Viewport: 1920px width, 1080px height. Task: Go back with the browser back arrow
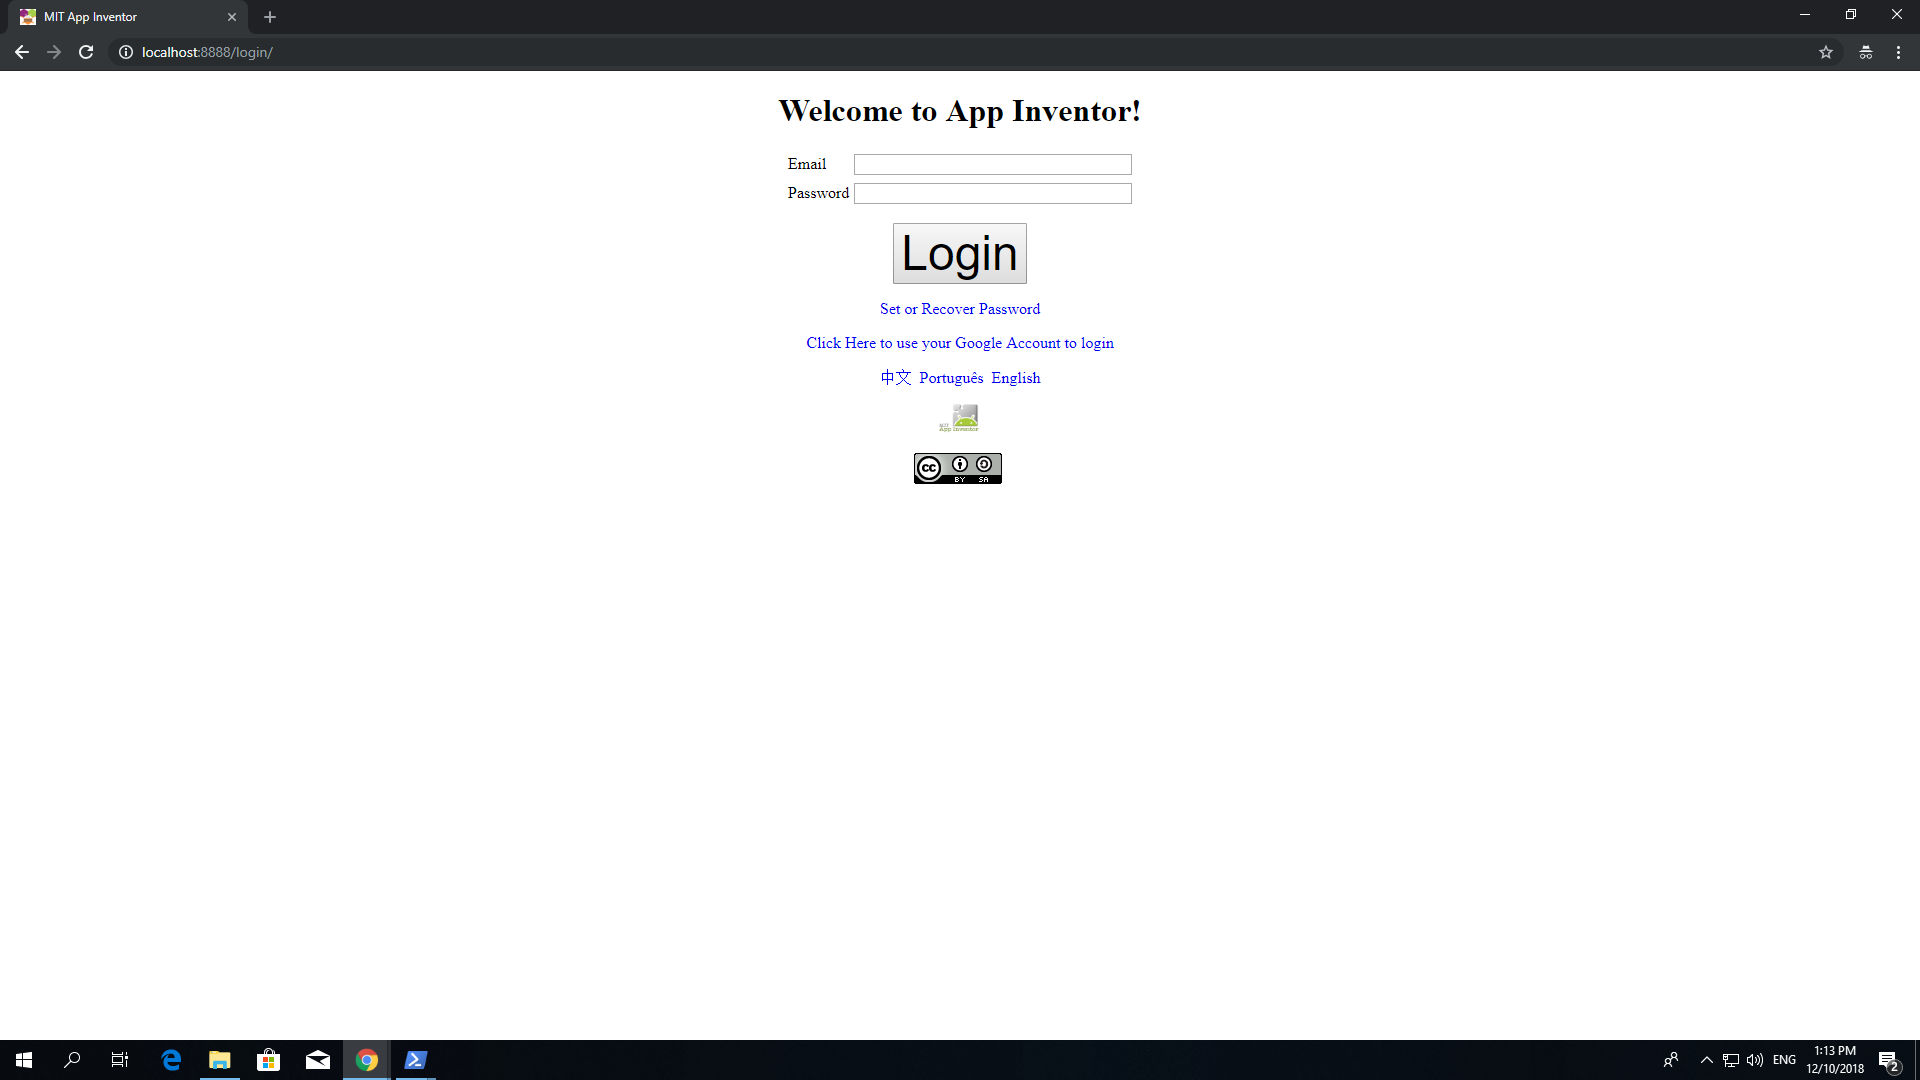[21, 52]
